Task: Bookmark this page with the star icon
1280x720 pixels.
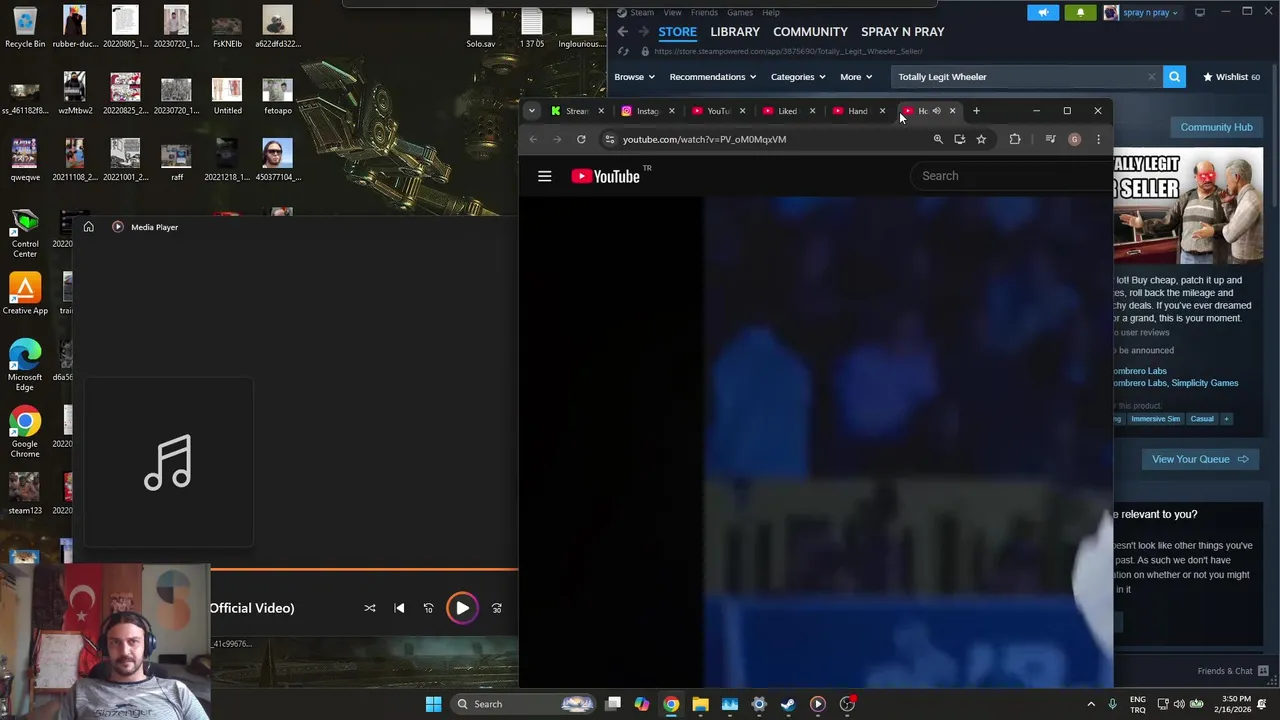Action: click(x=981, y=140)
